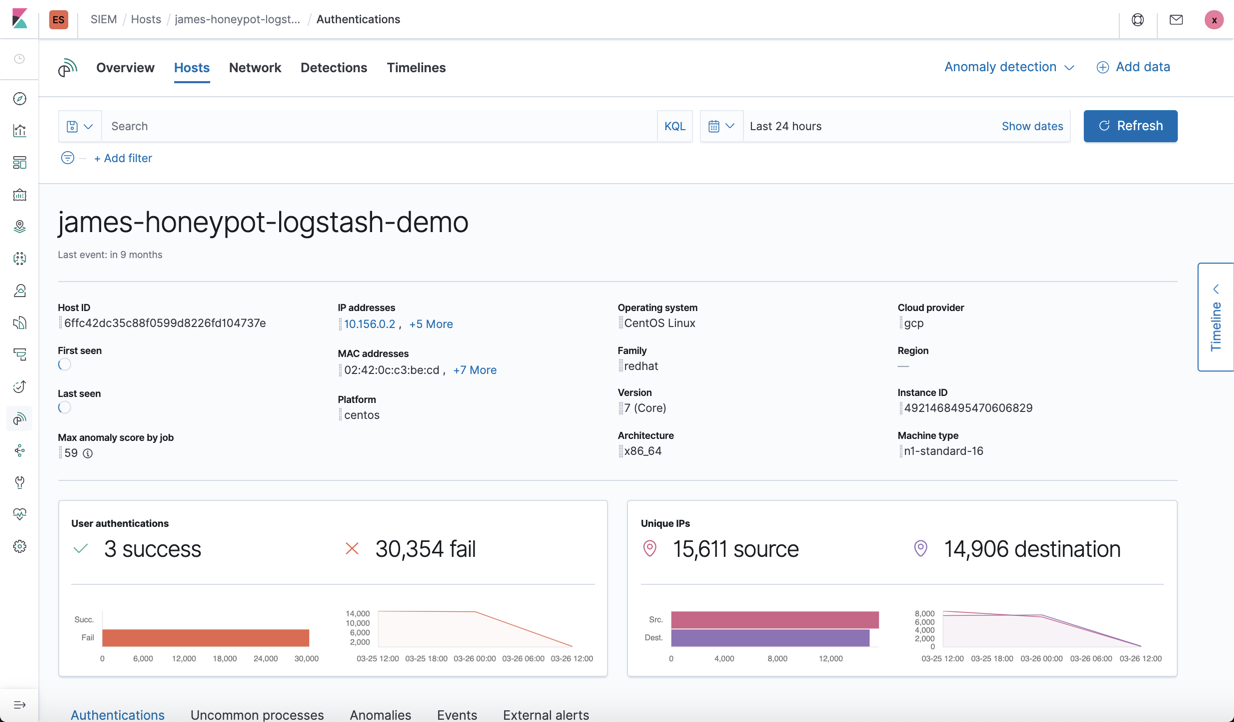The height and width of the screenshot is (722, 1234).
Task: Open the Timeline flyout panel
Action: click(x=1216, y=317)
